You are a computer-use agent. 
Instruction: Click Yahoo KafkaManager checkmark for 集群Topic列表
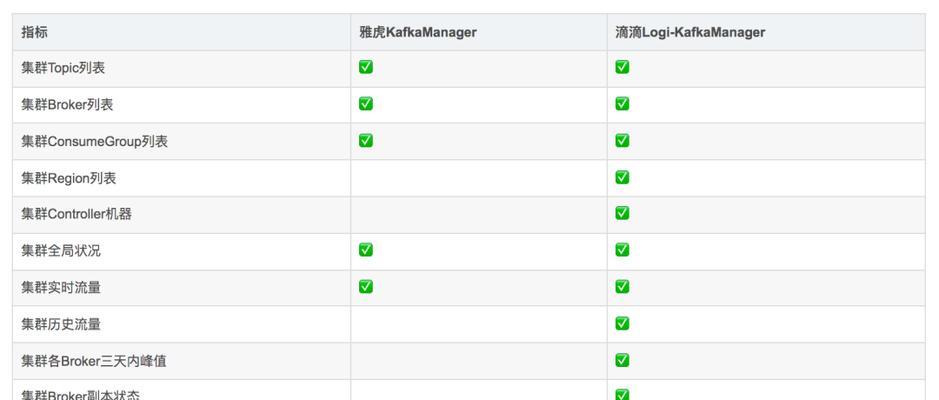[366, 67]
